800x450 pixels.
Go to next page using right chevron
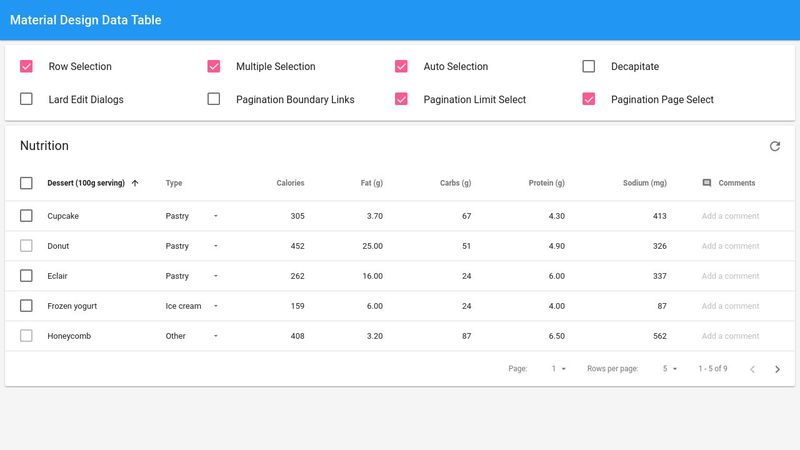(x=777, y=369)
